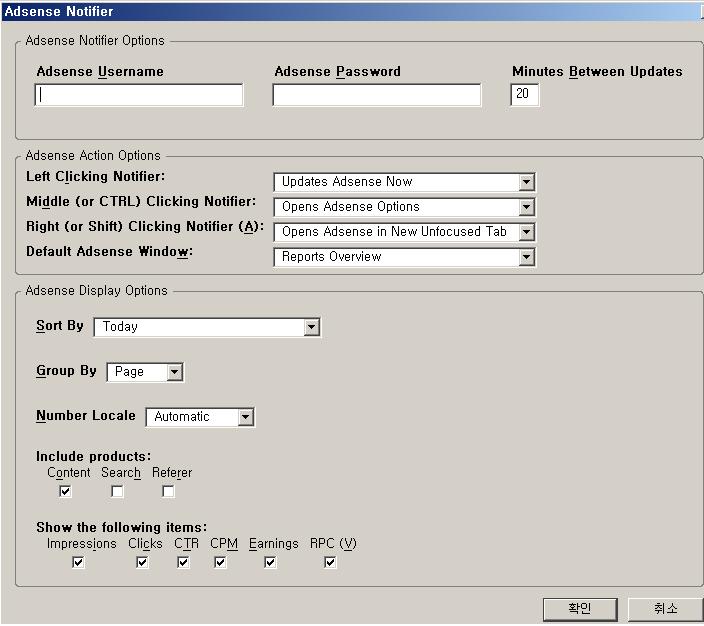The width and height of the screenshot is (704, 626).
Task: Select the Minutes Between Updates box
Action: tap(524, 94)
